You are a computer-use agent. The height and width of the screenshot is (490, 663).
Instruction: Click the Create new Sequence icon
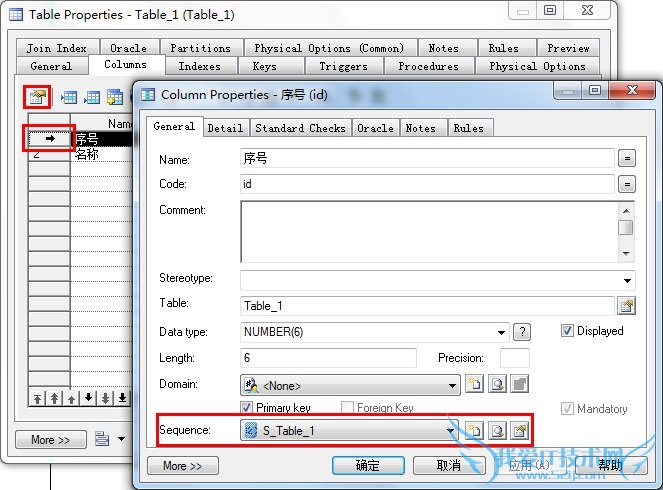coord(476,431)
